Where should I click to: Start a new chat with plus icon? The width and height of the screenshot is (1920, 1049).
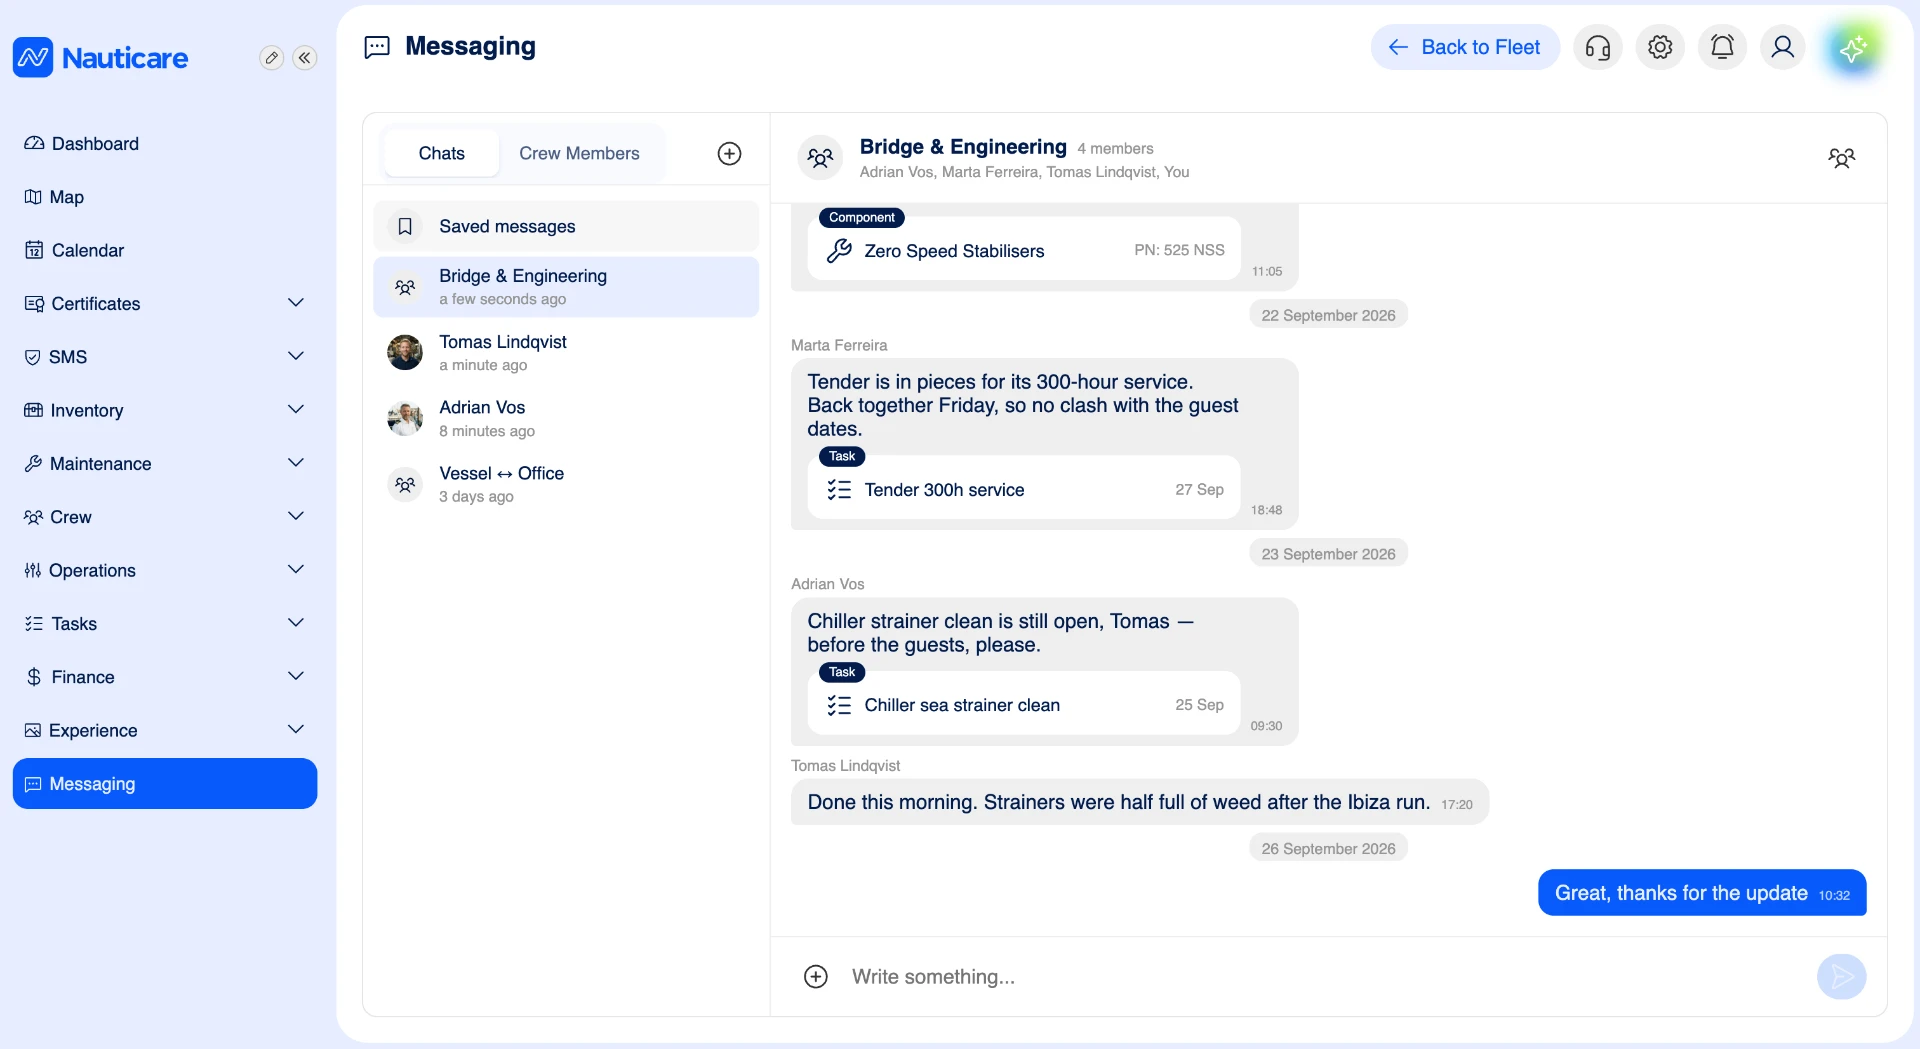[x=730, y=153]
